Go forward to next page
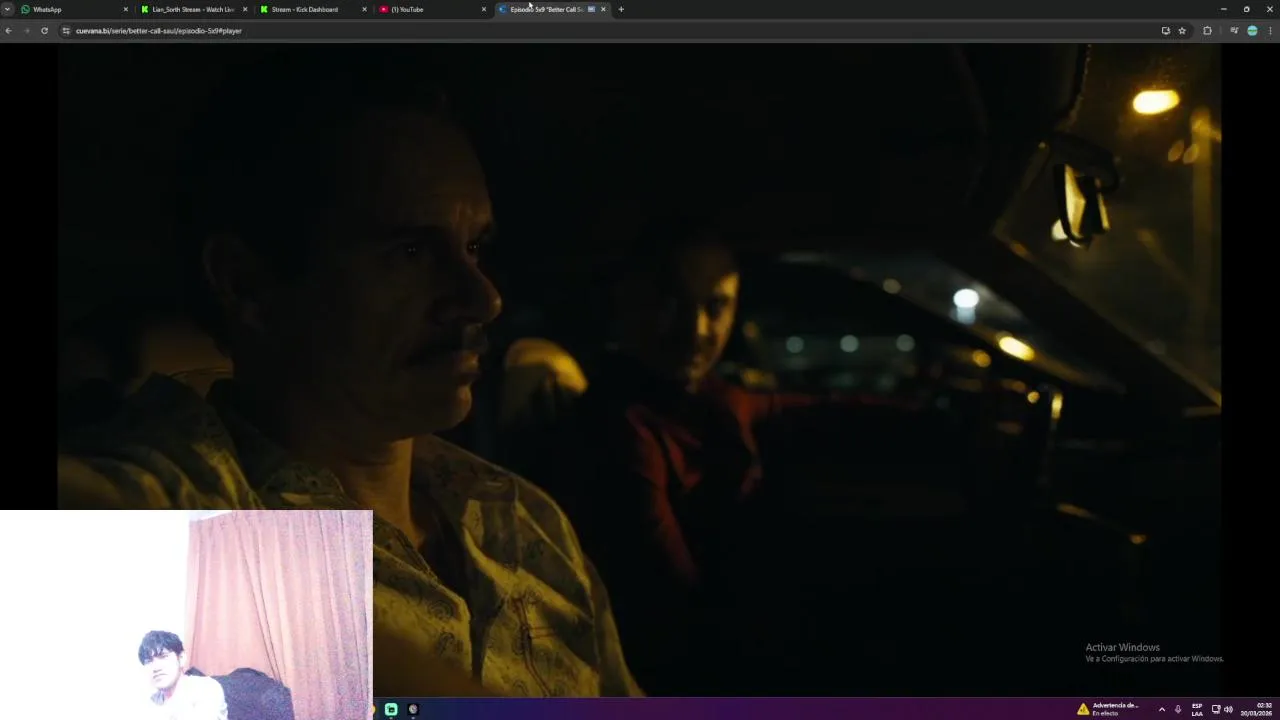The width and height of the screenshot is (1280, 720). click(x=26, y=31)
